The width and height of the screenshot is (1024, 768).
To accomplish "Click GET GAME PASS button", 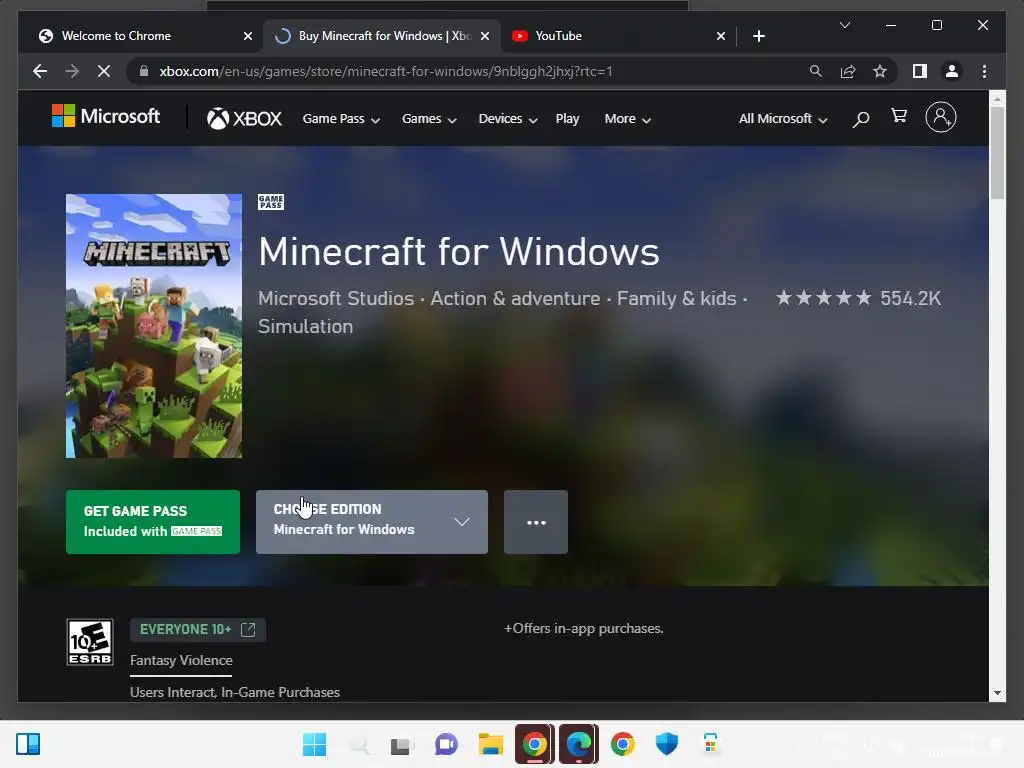I will (153, 522).
